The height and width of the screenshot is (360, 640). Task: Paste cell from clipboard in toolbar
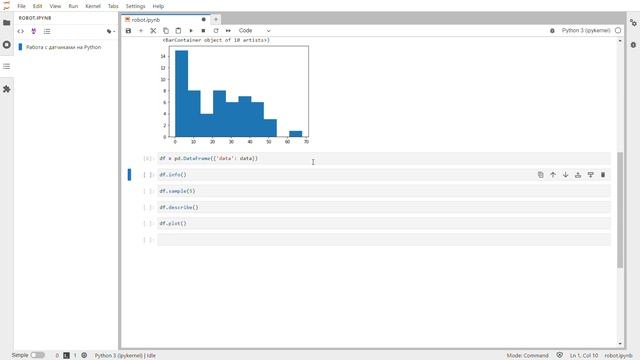coord(178,31)
